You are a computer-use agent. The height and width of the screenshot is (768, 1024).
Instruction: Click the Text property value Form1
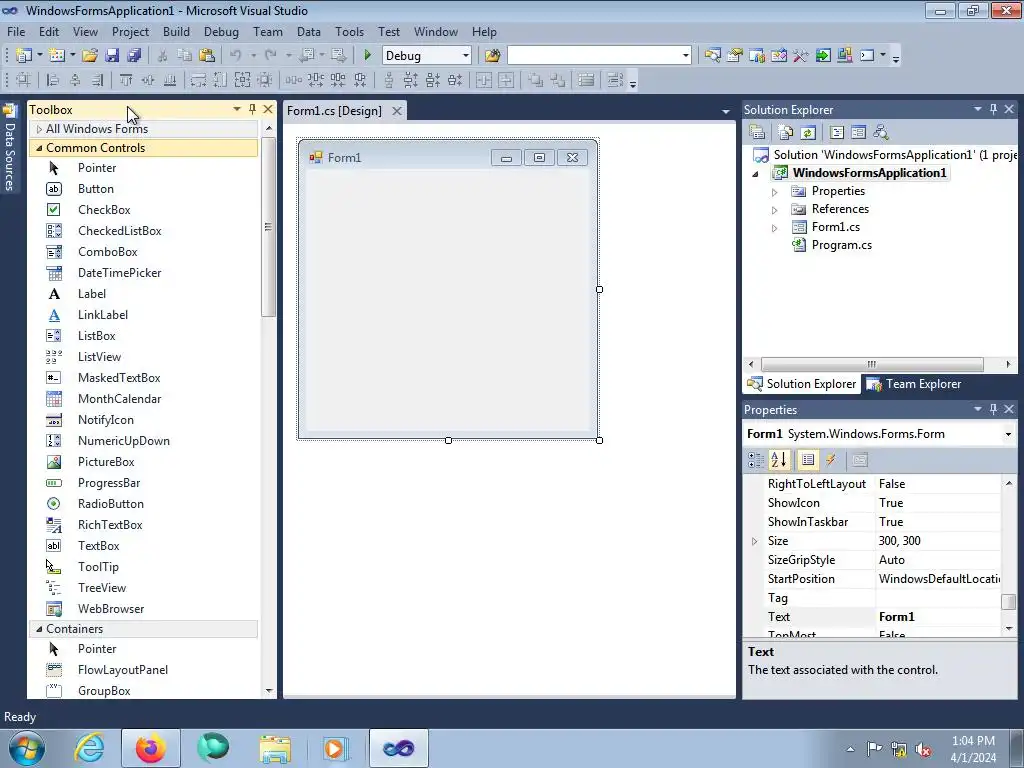[x=896, y=617]
